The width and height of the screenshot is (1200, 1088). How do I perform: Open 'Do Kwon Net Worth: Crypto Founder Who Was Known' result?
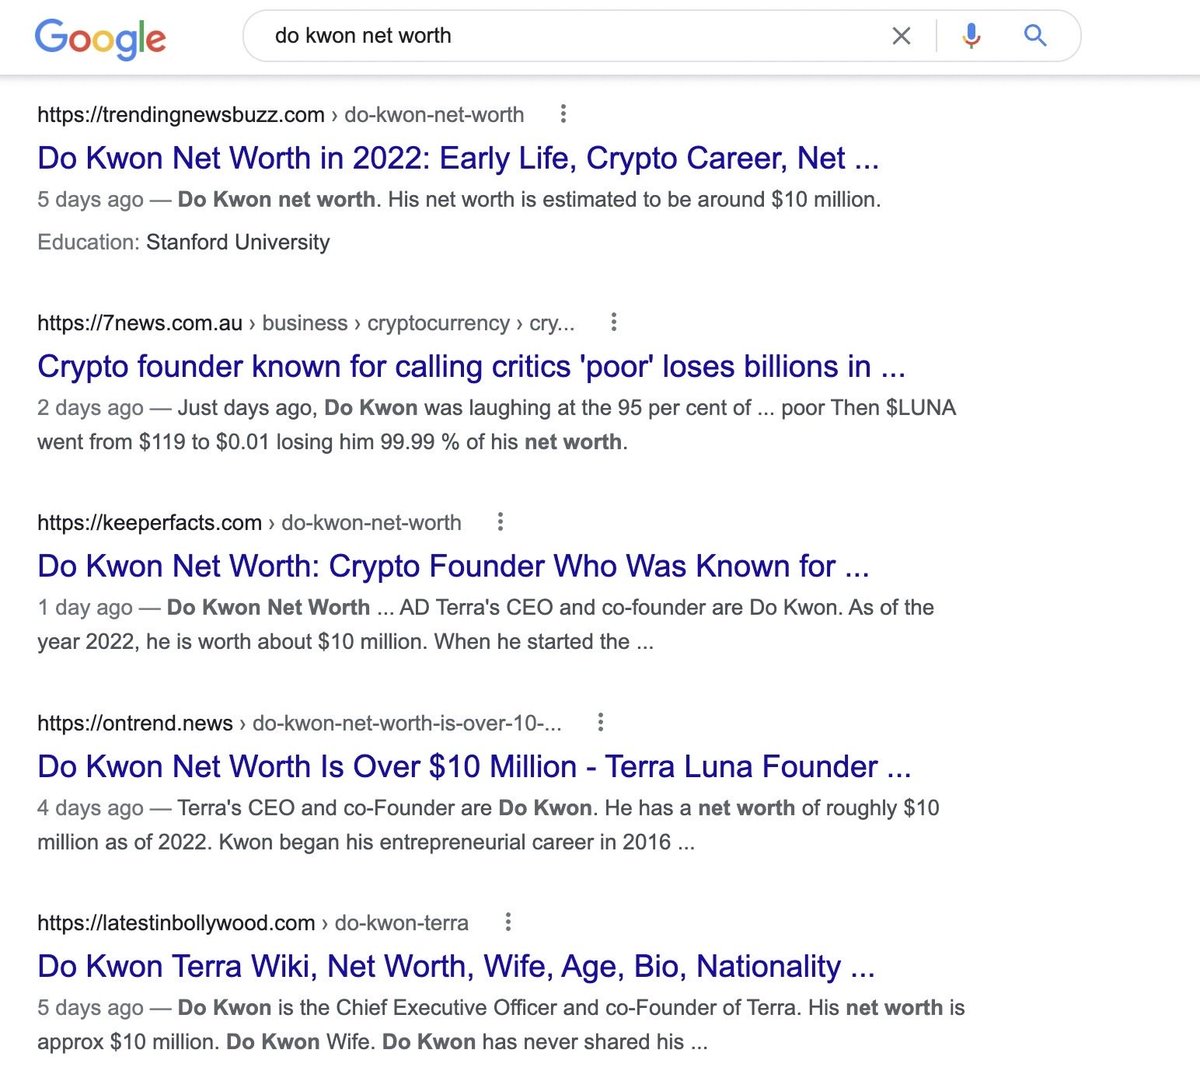click(x=453, y=566)
